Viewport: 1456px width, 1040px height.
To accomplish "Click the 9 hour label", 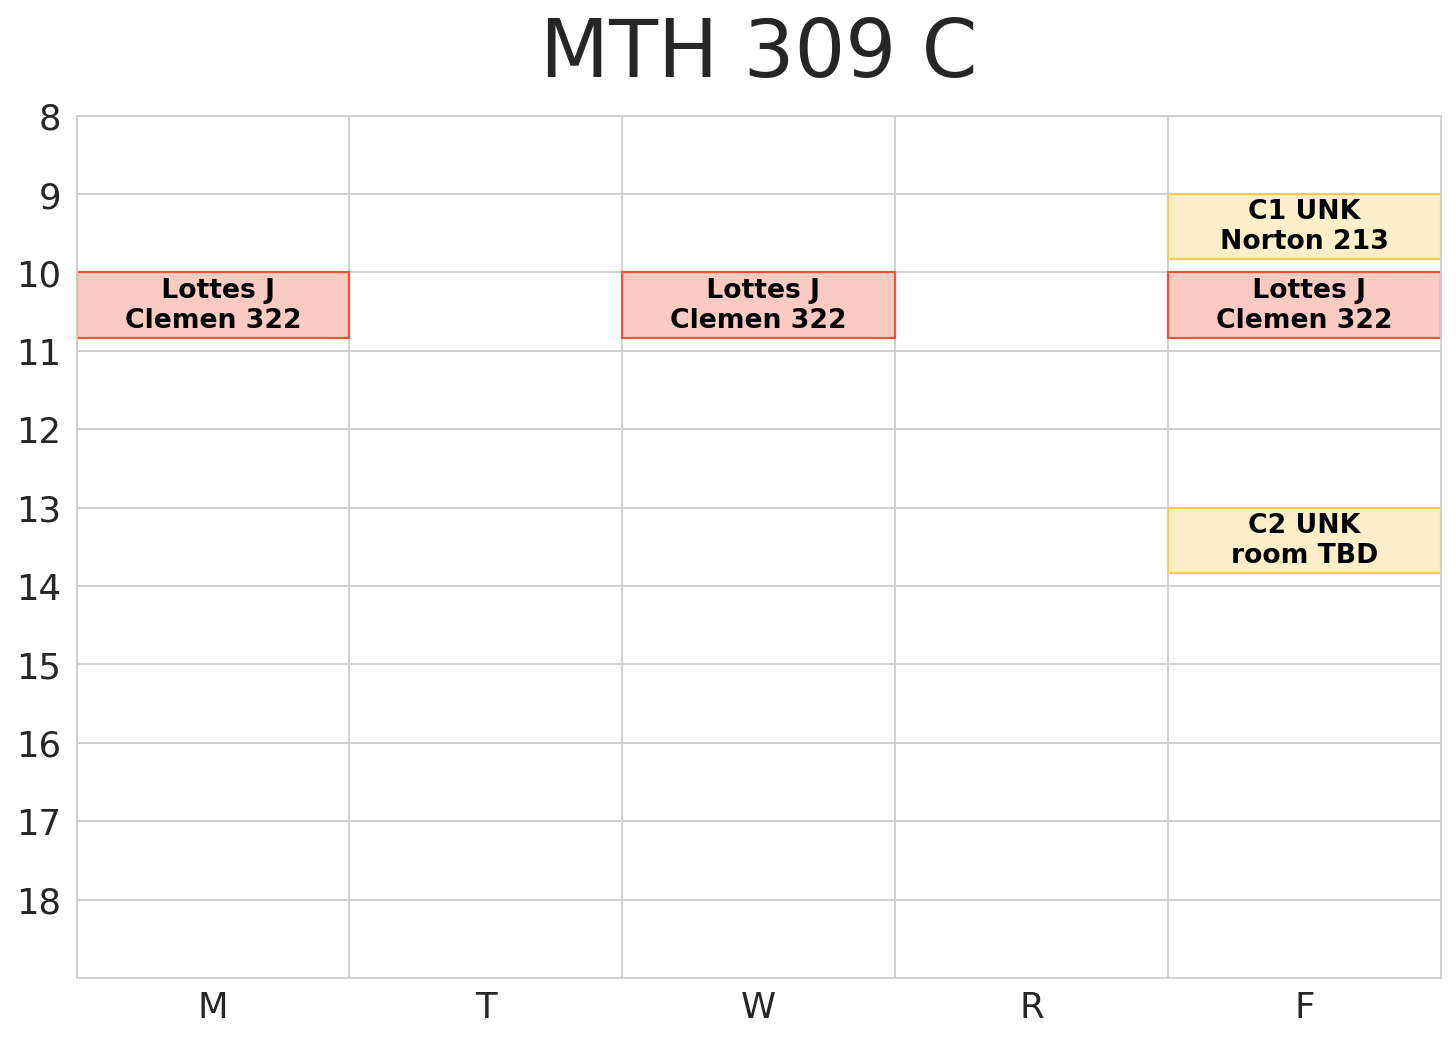I will (x=50, y=197).
